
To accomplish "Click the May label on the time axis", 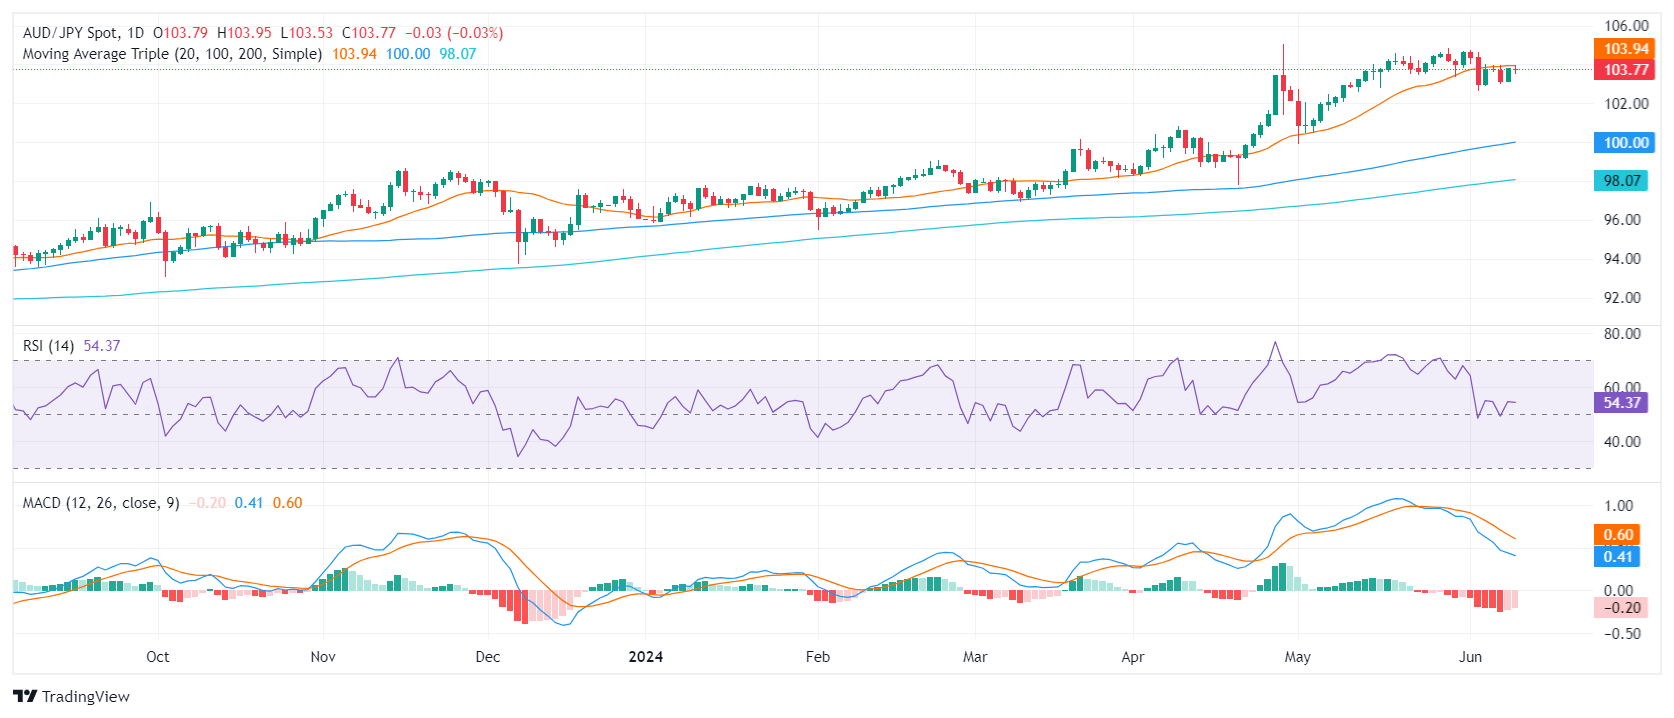I will [1297, 657].
